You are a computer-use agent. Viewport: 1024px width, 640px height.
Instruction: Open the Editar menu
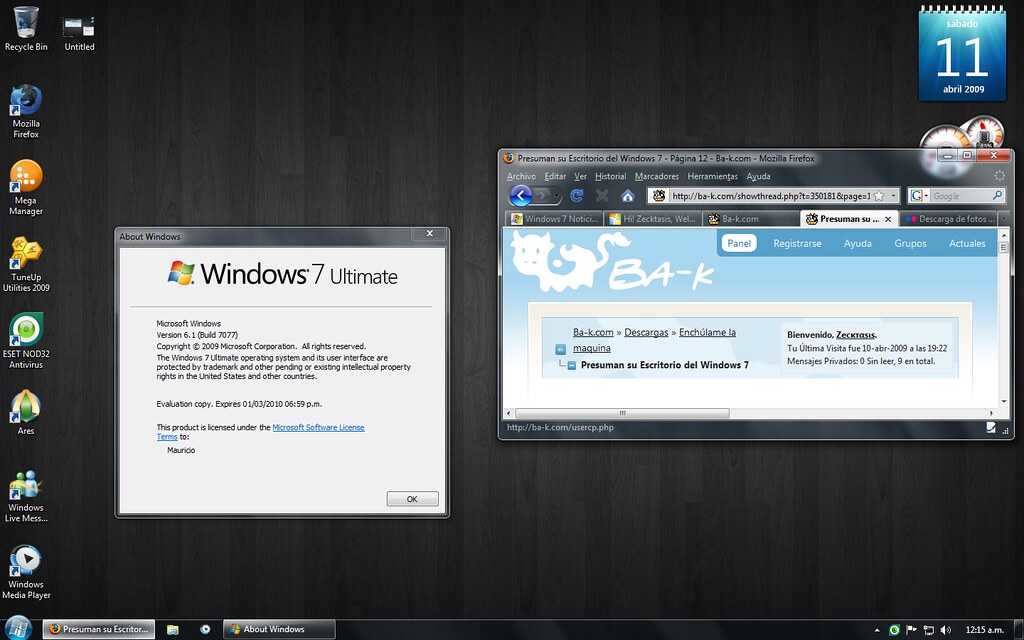click(x=555, y=176)
